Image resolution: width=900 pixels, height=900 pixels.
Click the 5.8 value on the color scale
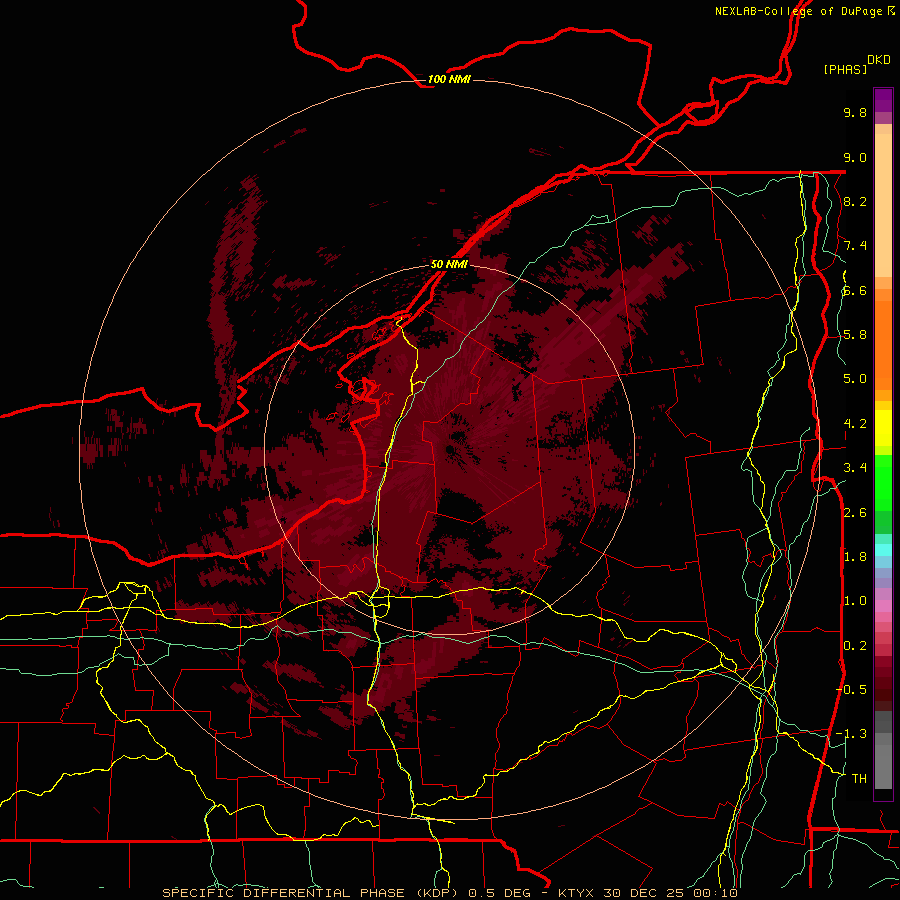[855, 335]
